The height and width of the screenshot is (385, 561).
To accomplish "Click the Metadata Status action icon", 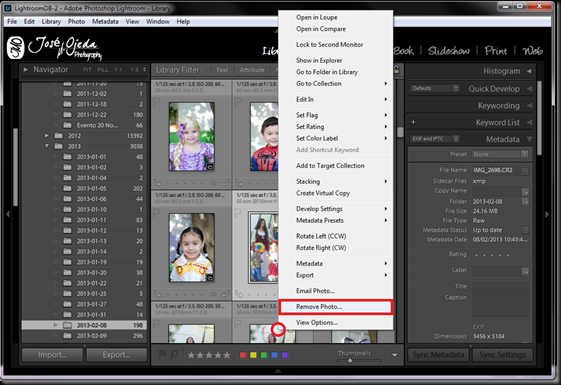I will click(x=525, y=230).
